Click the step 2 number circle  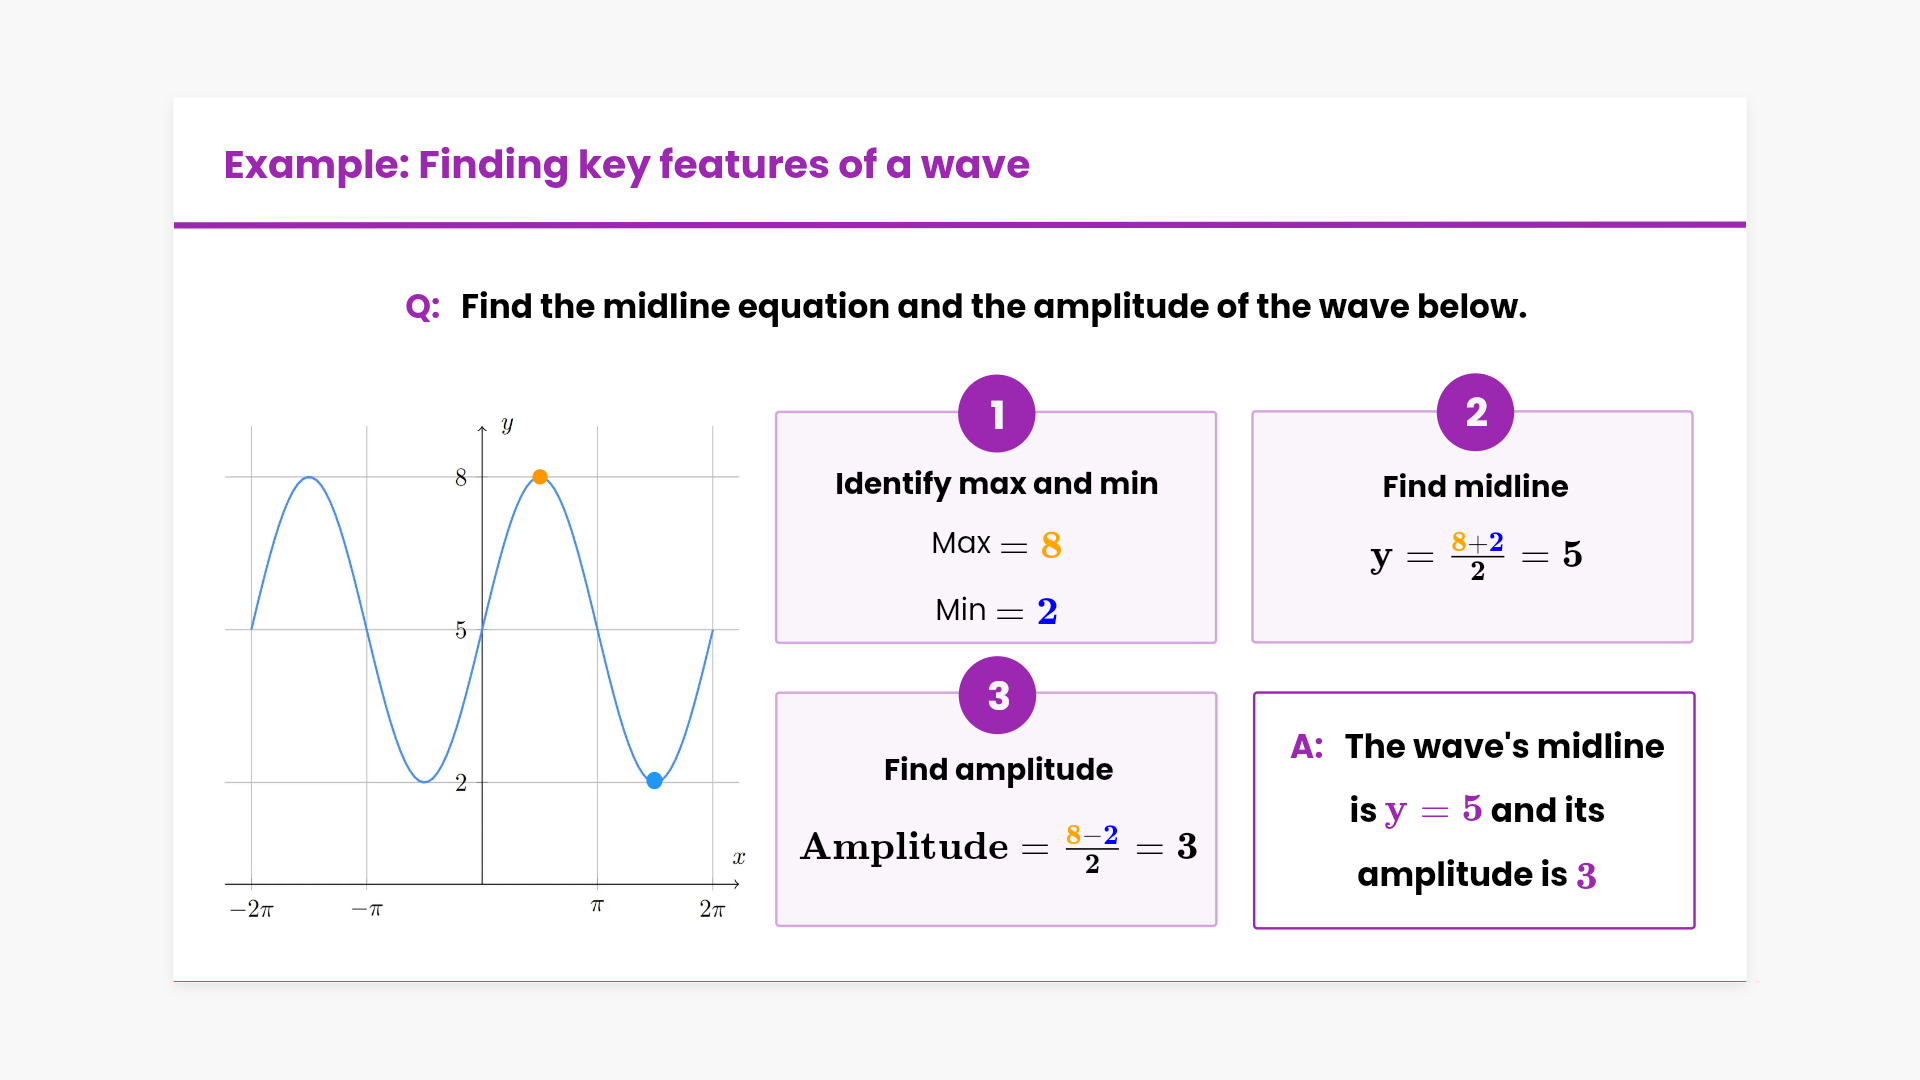click(x=1475, y=412)
